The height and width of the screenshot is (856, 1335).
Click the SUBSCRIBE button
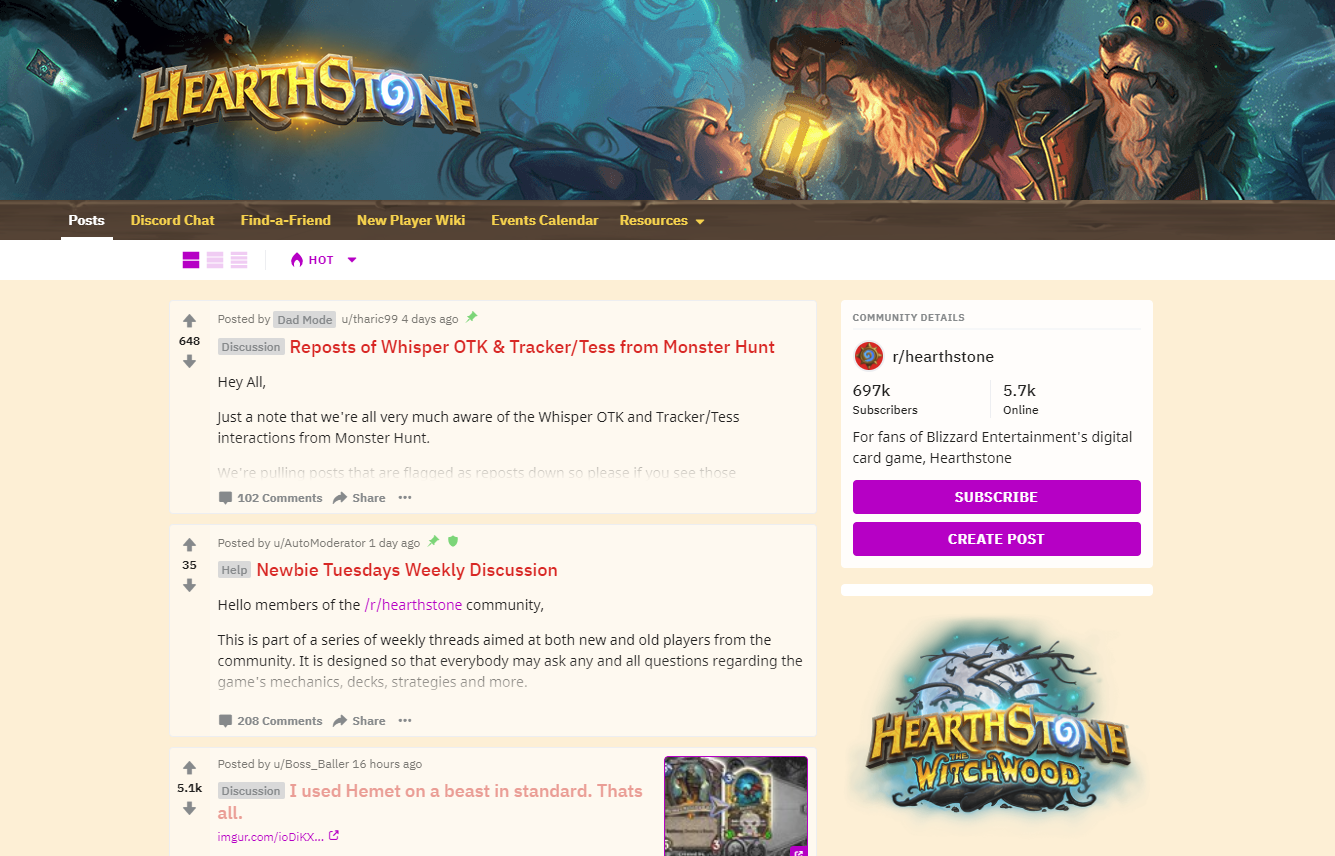[x=996, y=497]
